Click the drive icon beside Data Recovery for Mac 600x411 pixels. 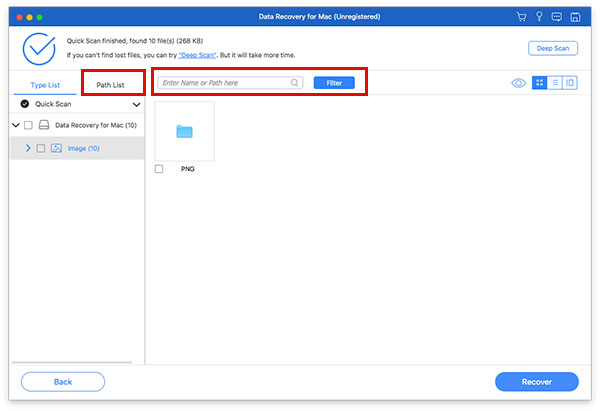(x=44, y=125)
